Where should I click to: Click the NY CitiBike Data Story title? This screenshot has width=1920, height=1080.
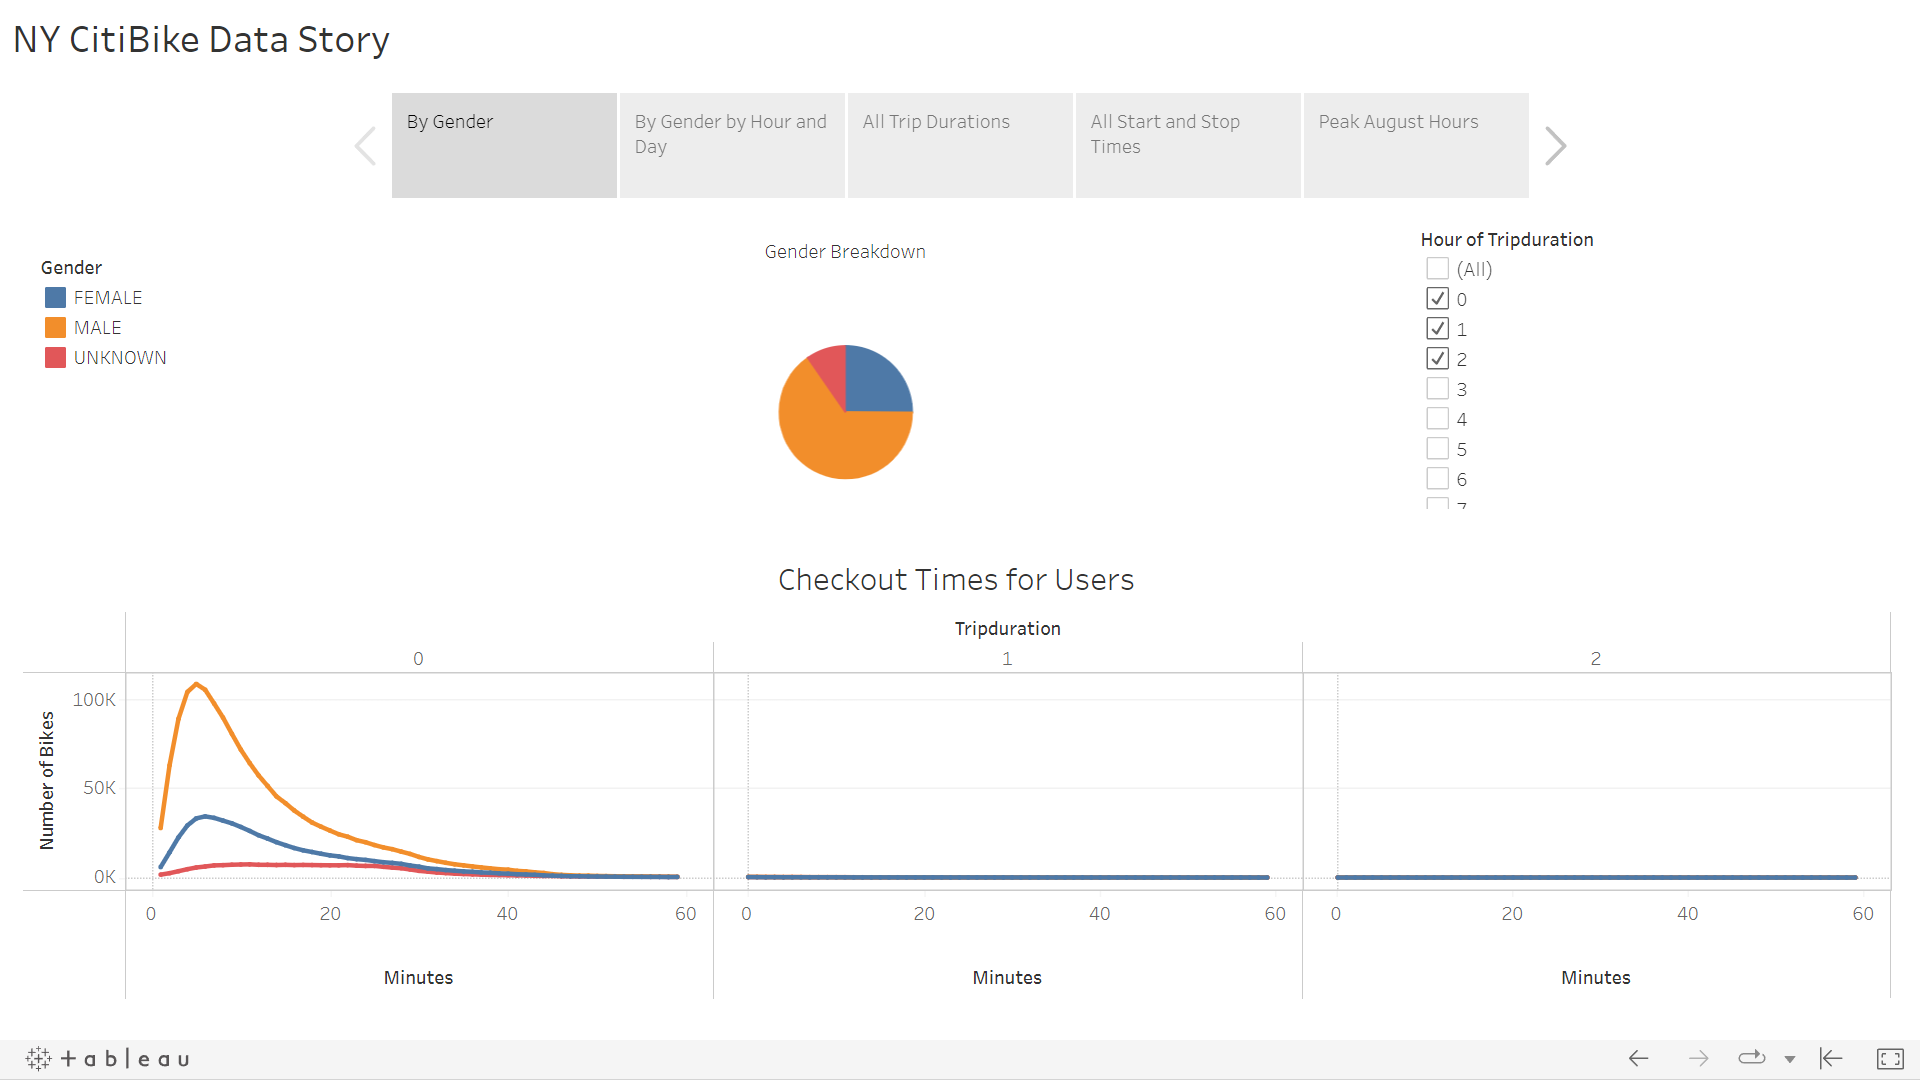click(x=201, y=40)
